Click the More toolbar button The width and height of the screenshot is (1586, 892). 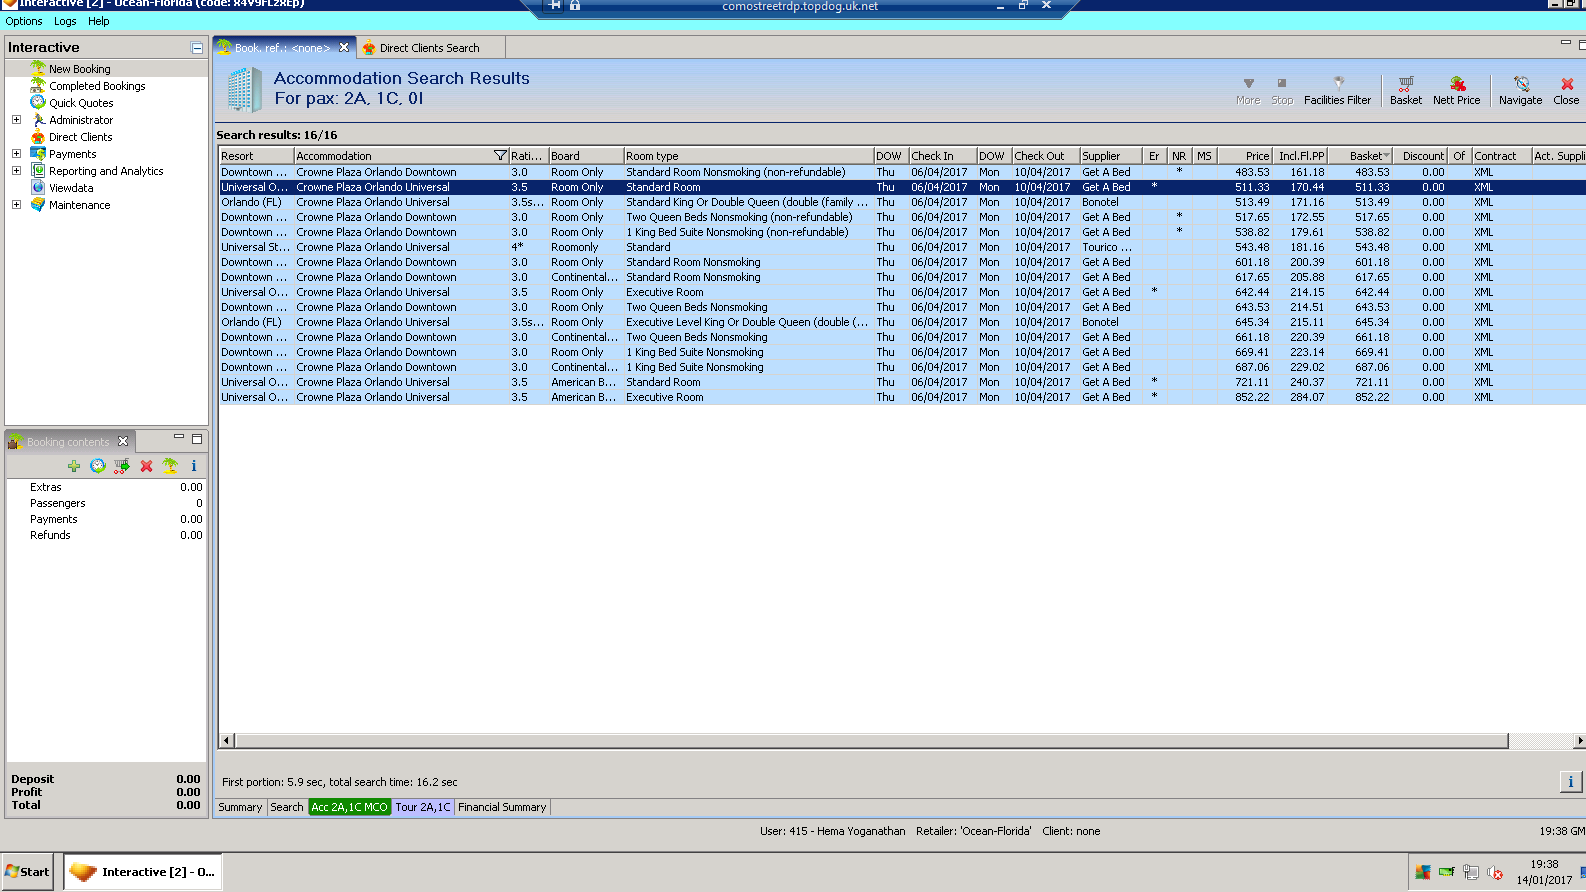click(1248, 91)
